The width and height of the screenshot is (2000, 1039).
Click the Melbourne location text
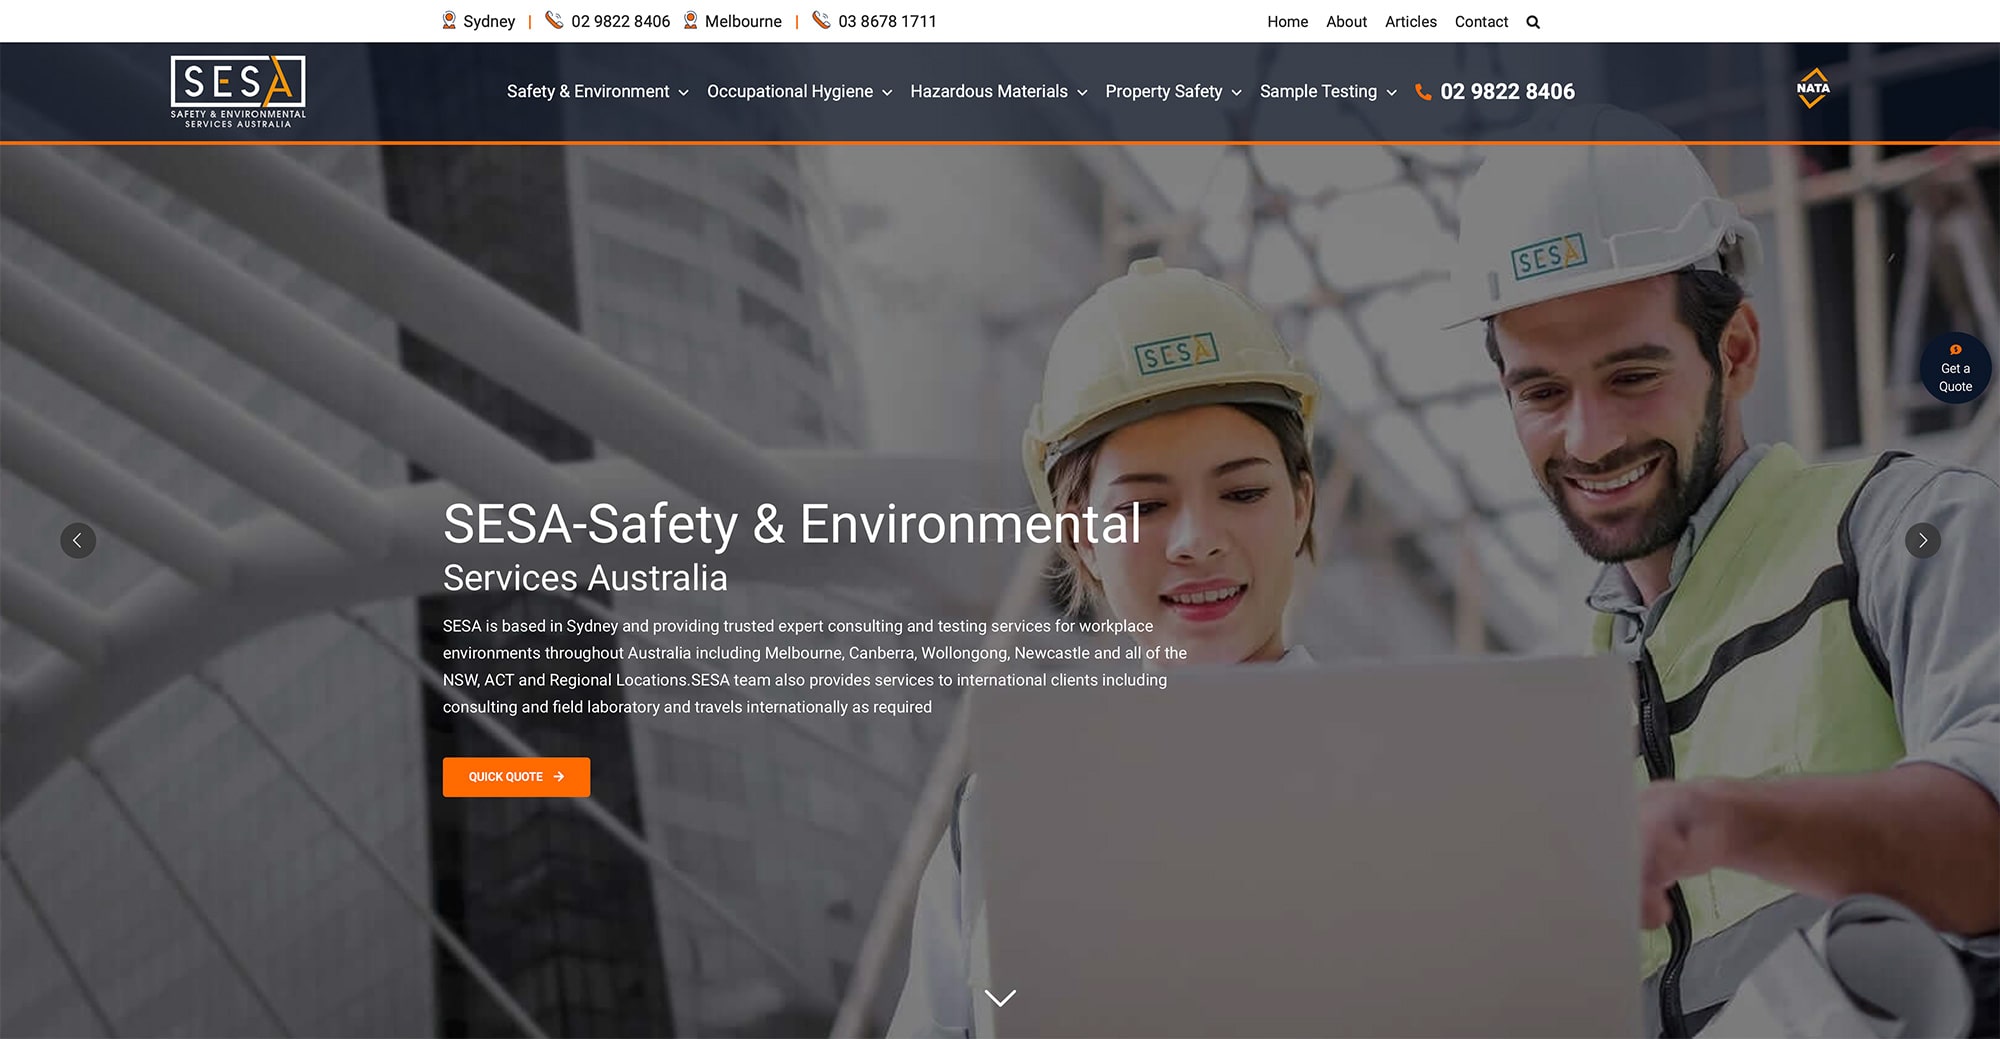(743, 21)
